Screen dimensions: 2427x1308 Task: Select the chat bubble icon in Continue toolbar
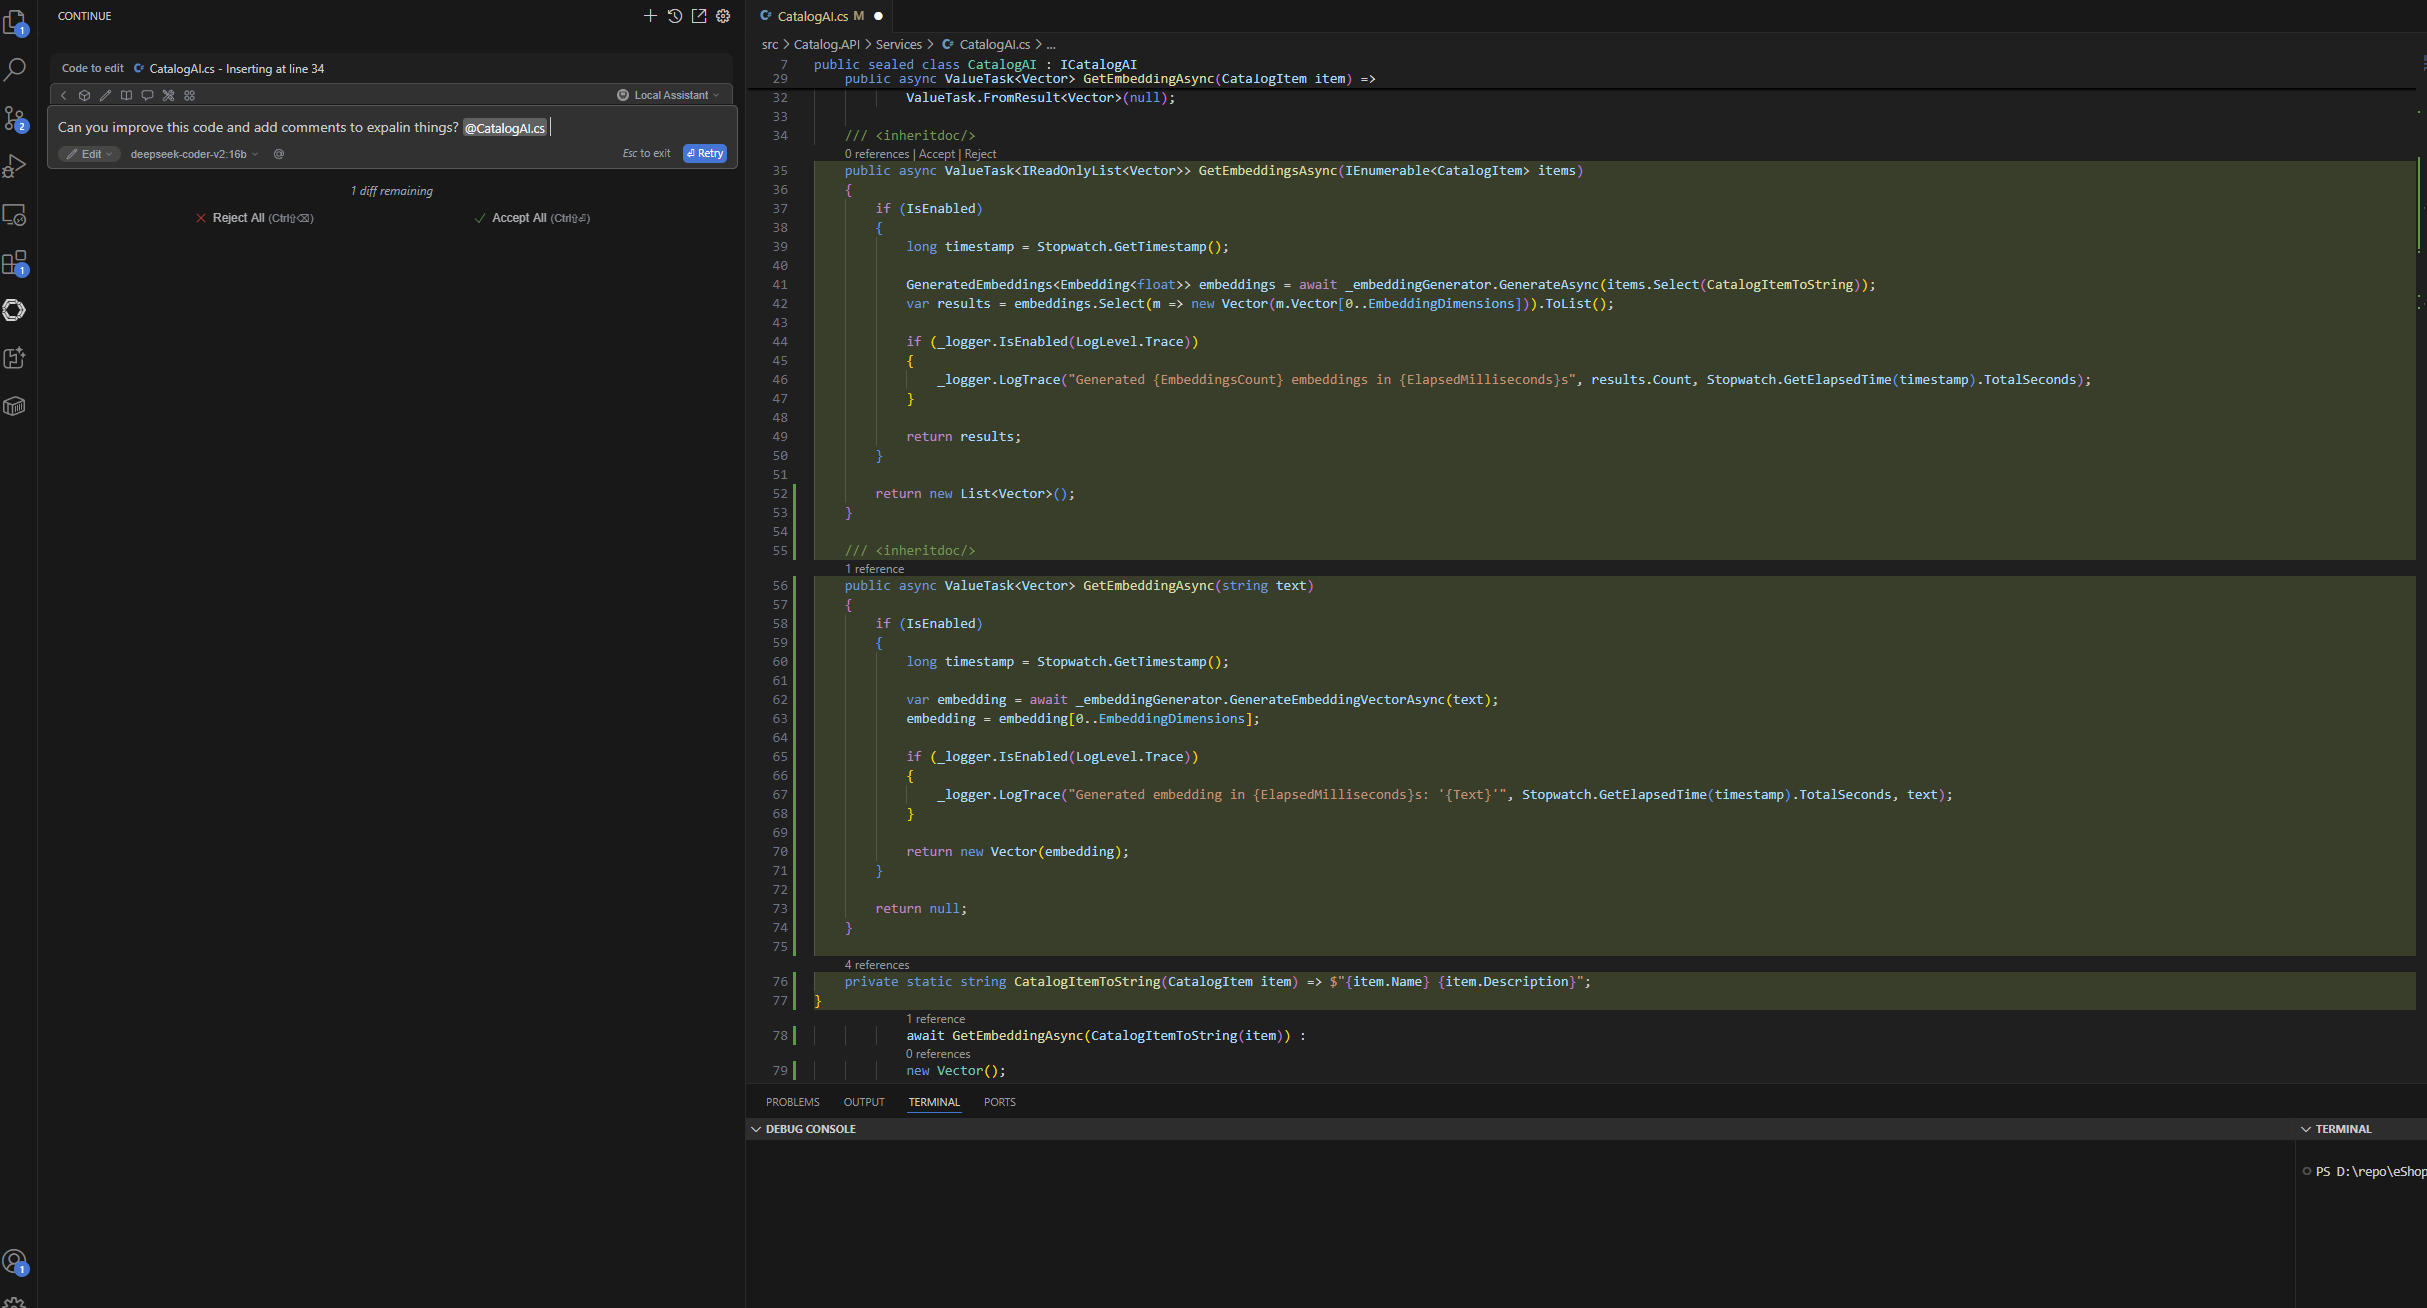tap(147, 95)
